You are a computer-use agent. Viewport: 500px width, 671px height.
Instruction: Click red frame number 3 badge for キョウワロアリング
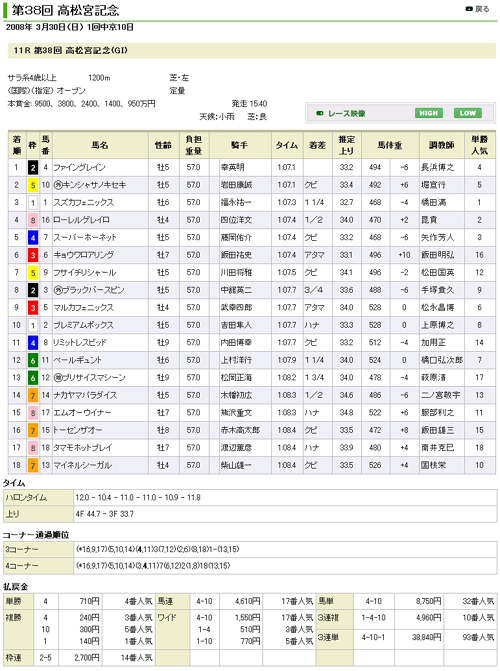point(33,255)
